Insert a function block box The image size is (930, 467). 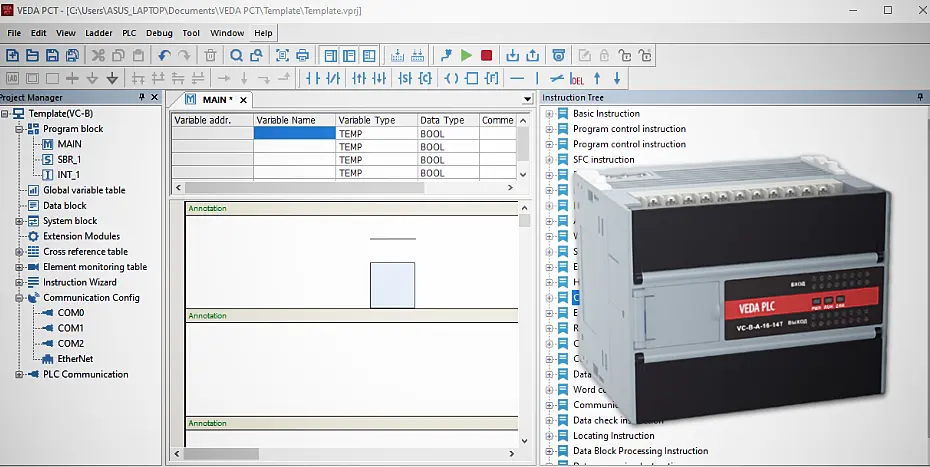[472, 78]
